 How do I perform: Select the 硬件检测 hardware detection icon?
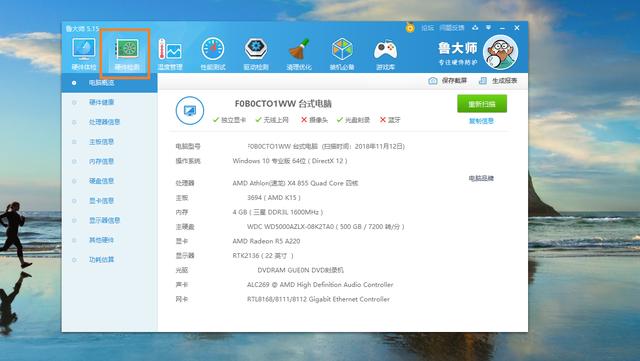click(127, 54)
